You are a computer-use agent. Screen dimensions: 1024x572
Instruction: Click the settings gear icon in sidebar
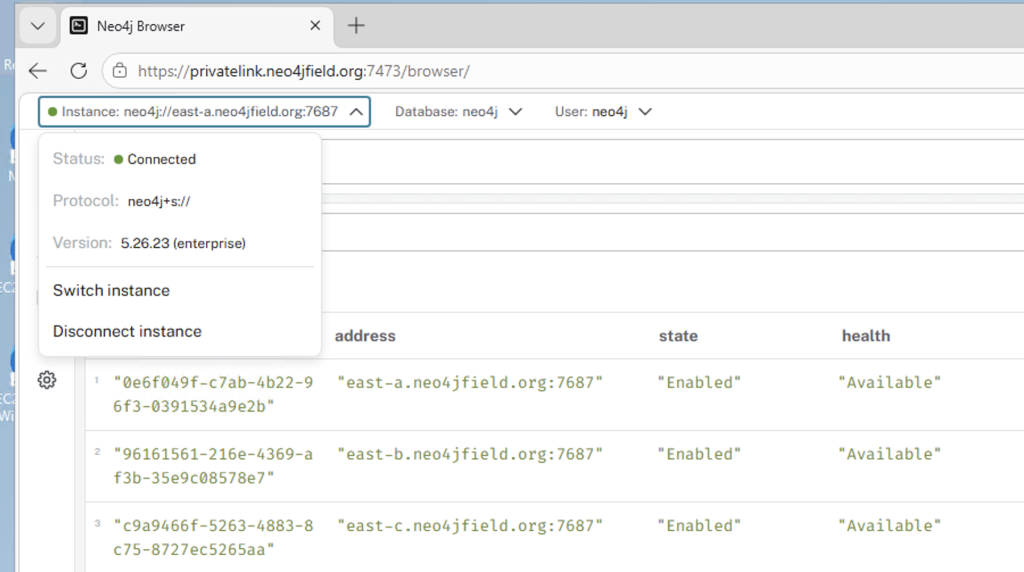pos(47,380)
